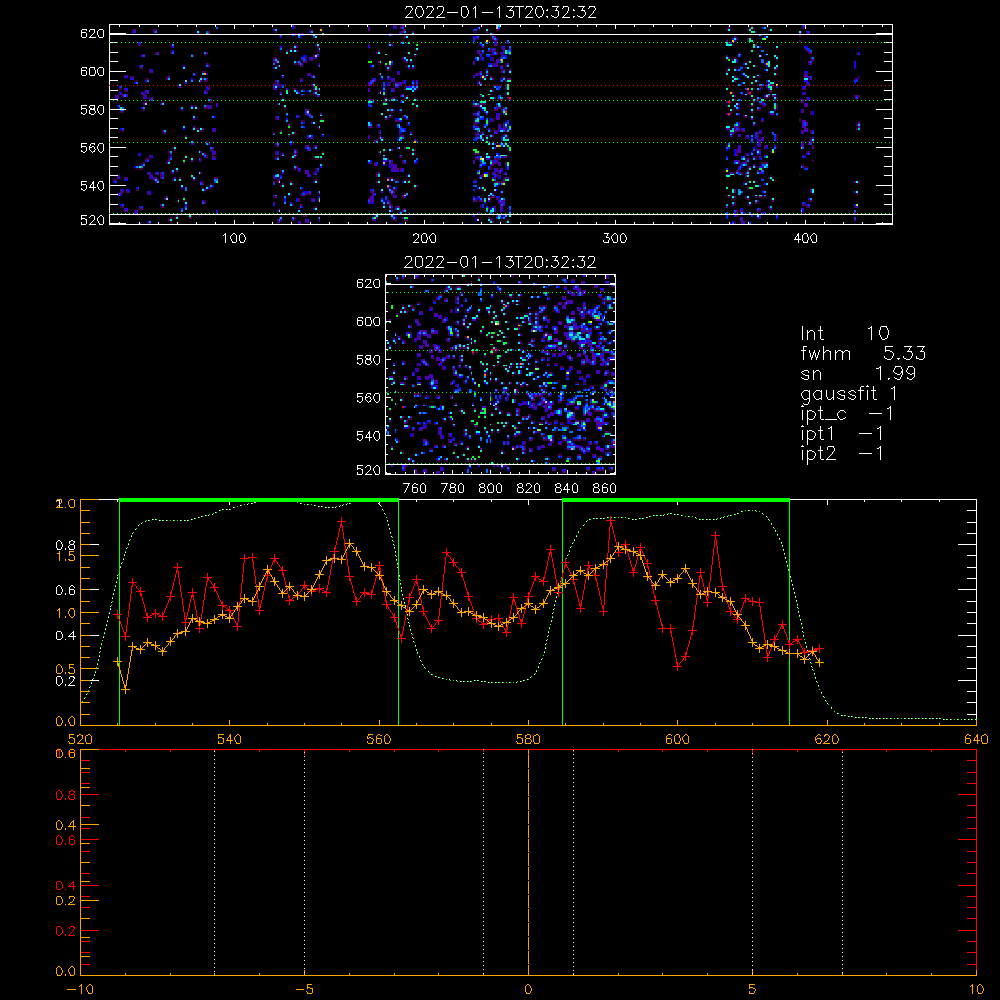The height and width of the screenshot is (1000, 1000).
Task: Click the 'Int 10' readout text
Action: click(x=844, y=333)
